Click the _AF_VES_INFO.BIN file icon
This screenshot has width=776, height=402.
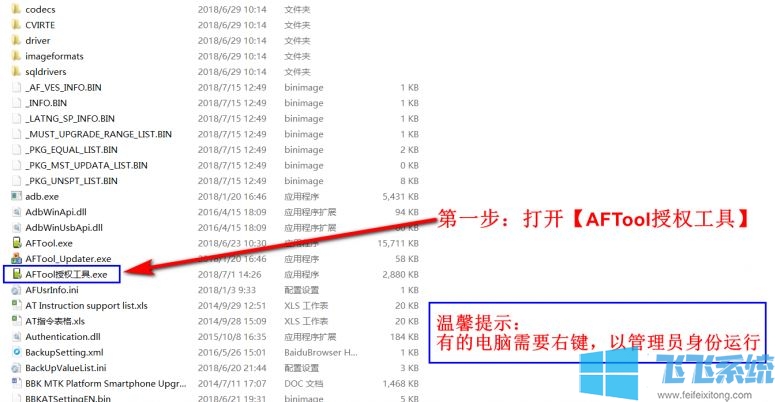point(16,87)
